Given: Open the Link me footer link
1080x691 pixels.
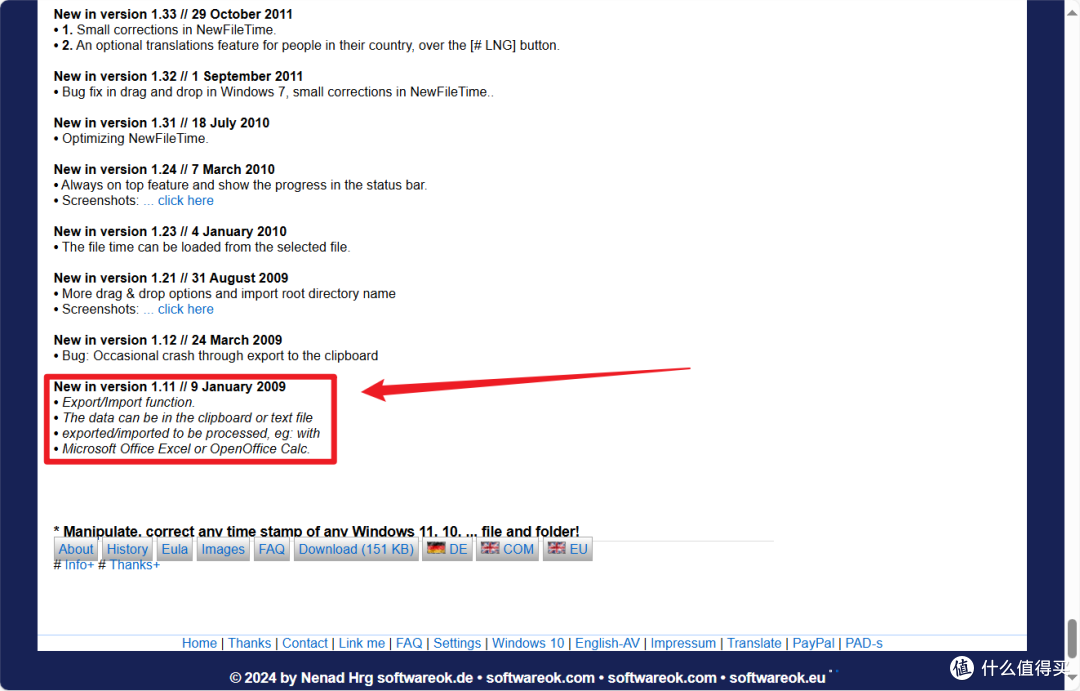Looking at the screenshot, I should (362, 643).
